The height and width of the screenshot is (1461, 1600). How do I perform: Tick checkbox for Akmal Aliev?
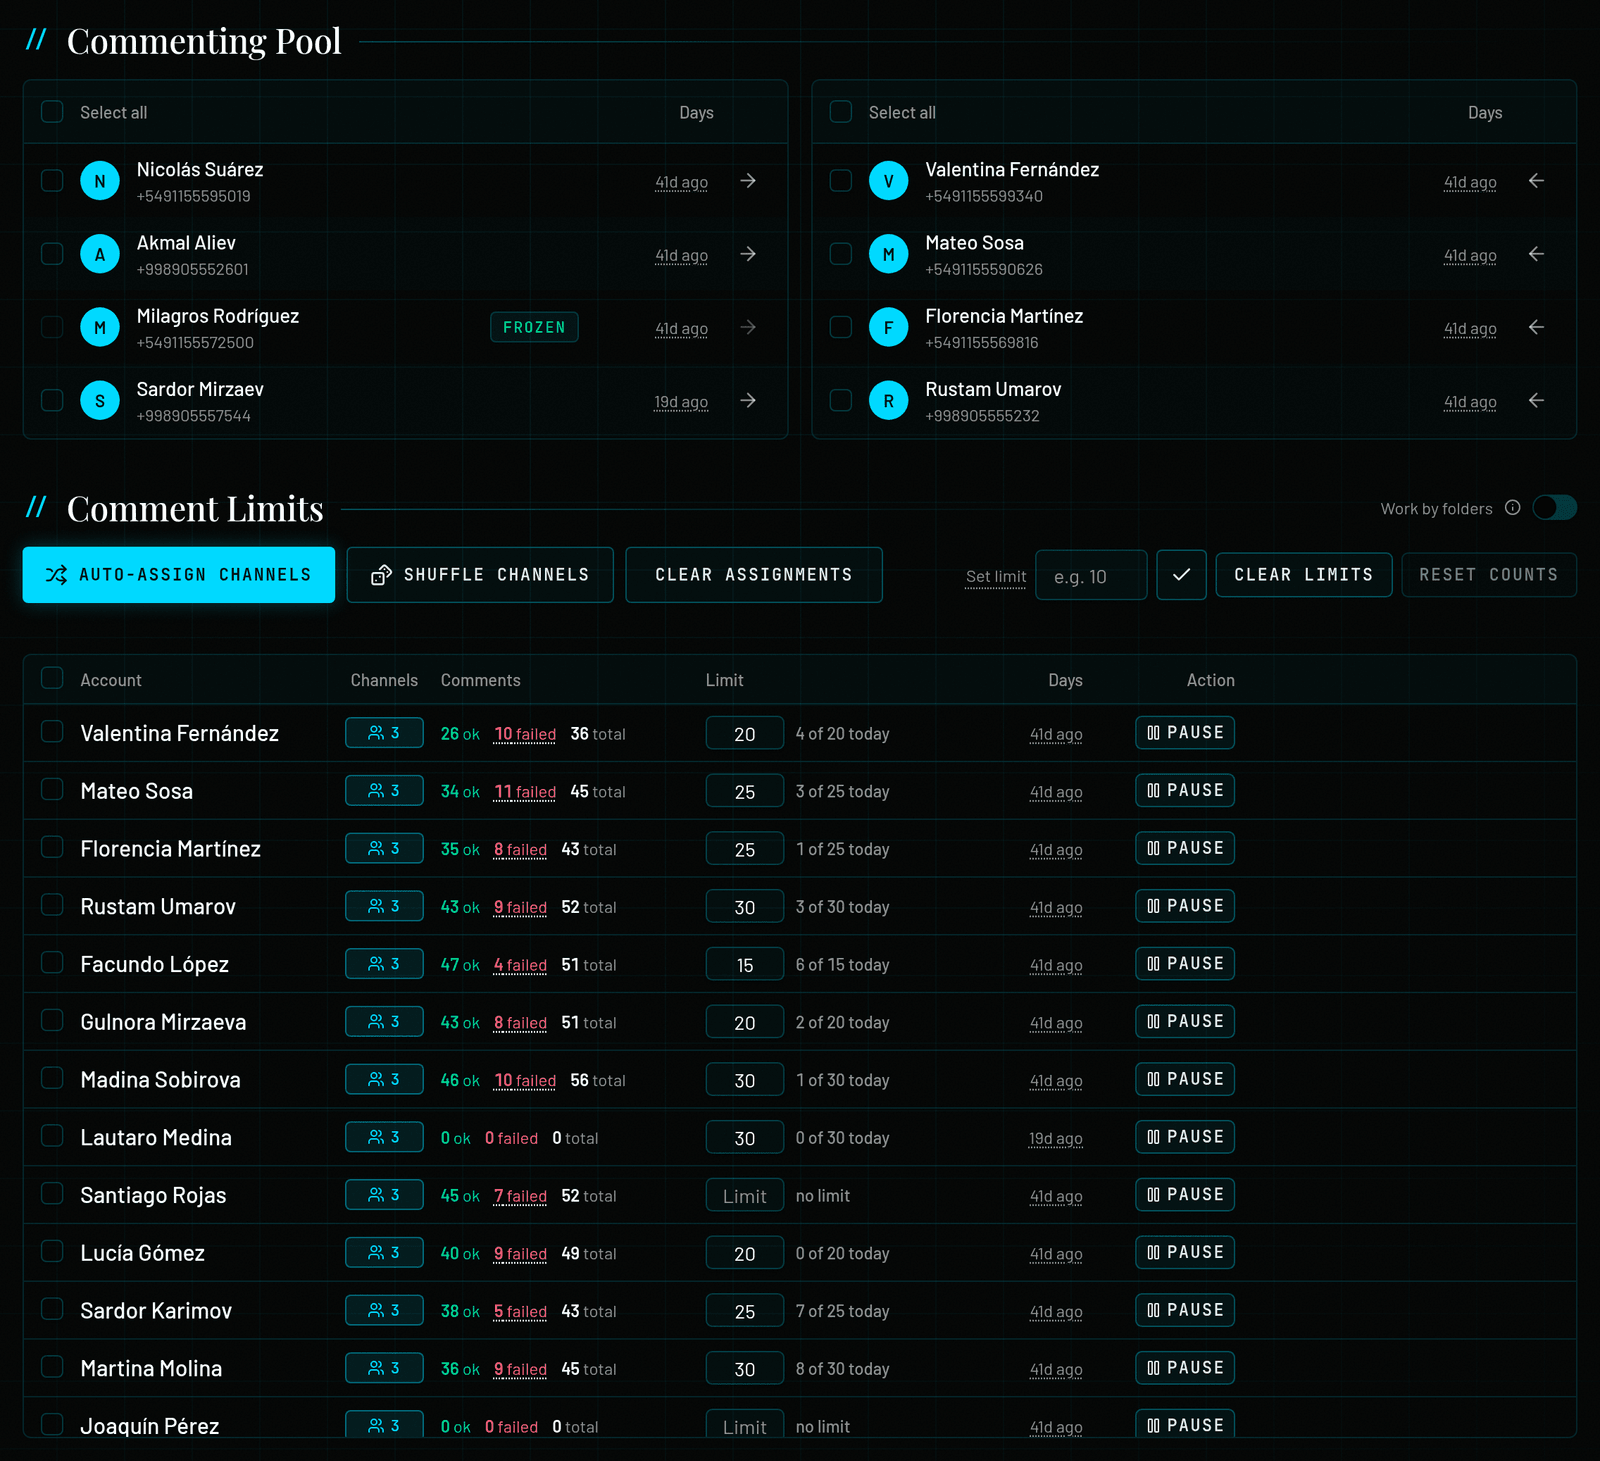(52, 254)
